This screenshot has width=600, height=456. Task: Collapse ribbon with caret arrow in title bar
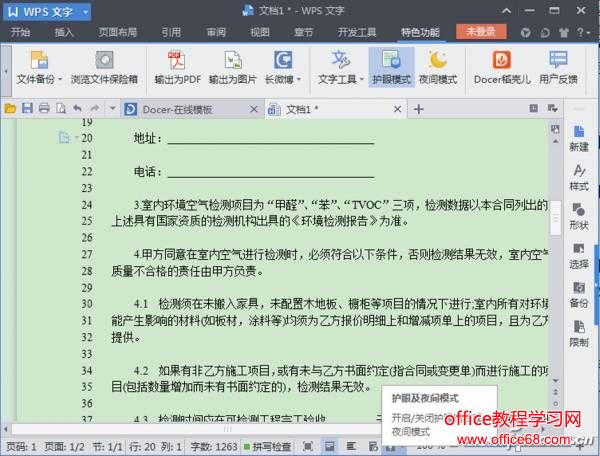tap(506, 11)
